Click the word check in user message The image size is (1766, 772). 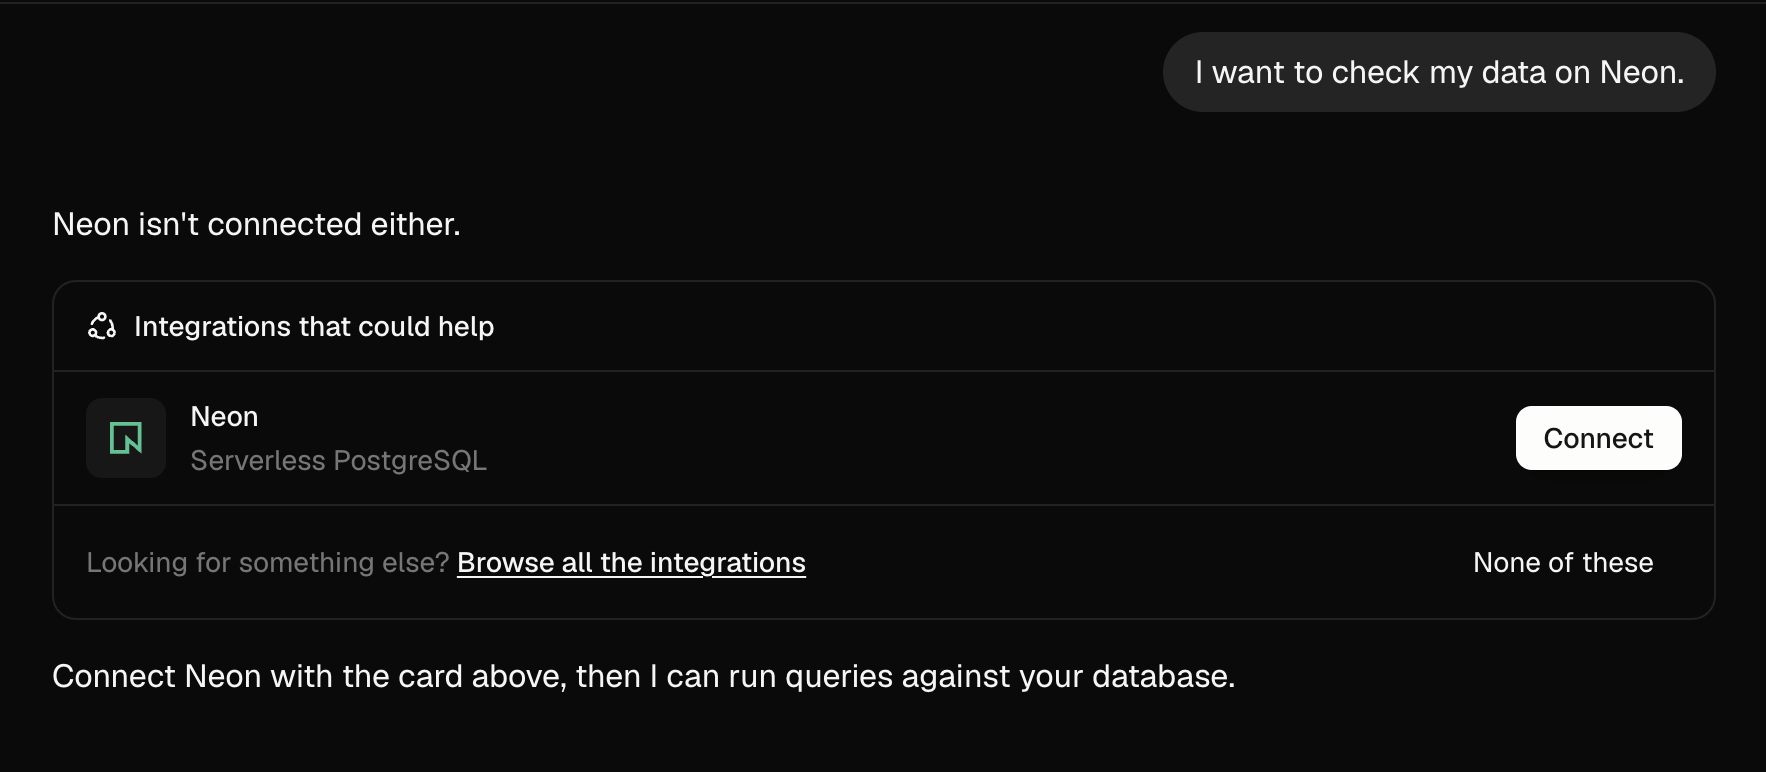[1376, 73]
